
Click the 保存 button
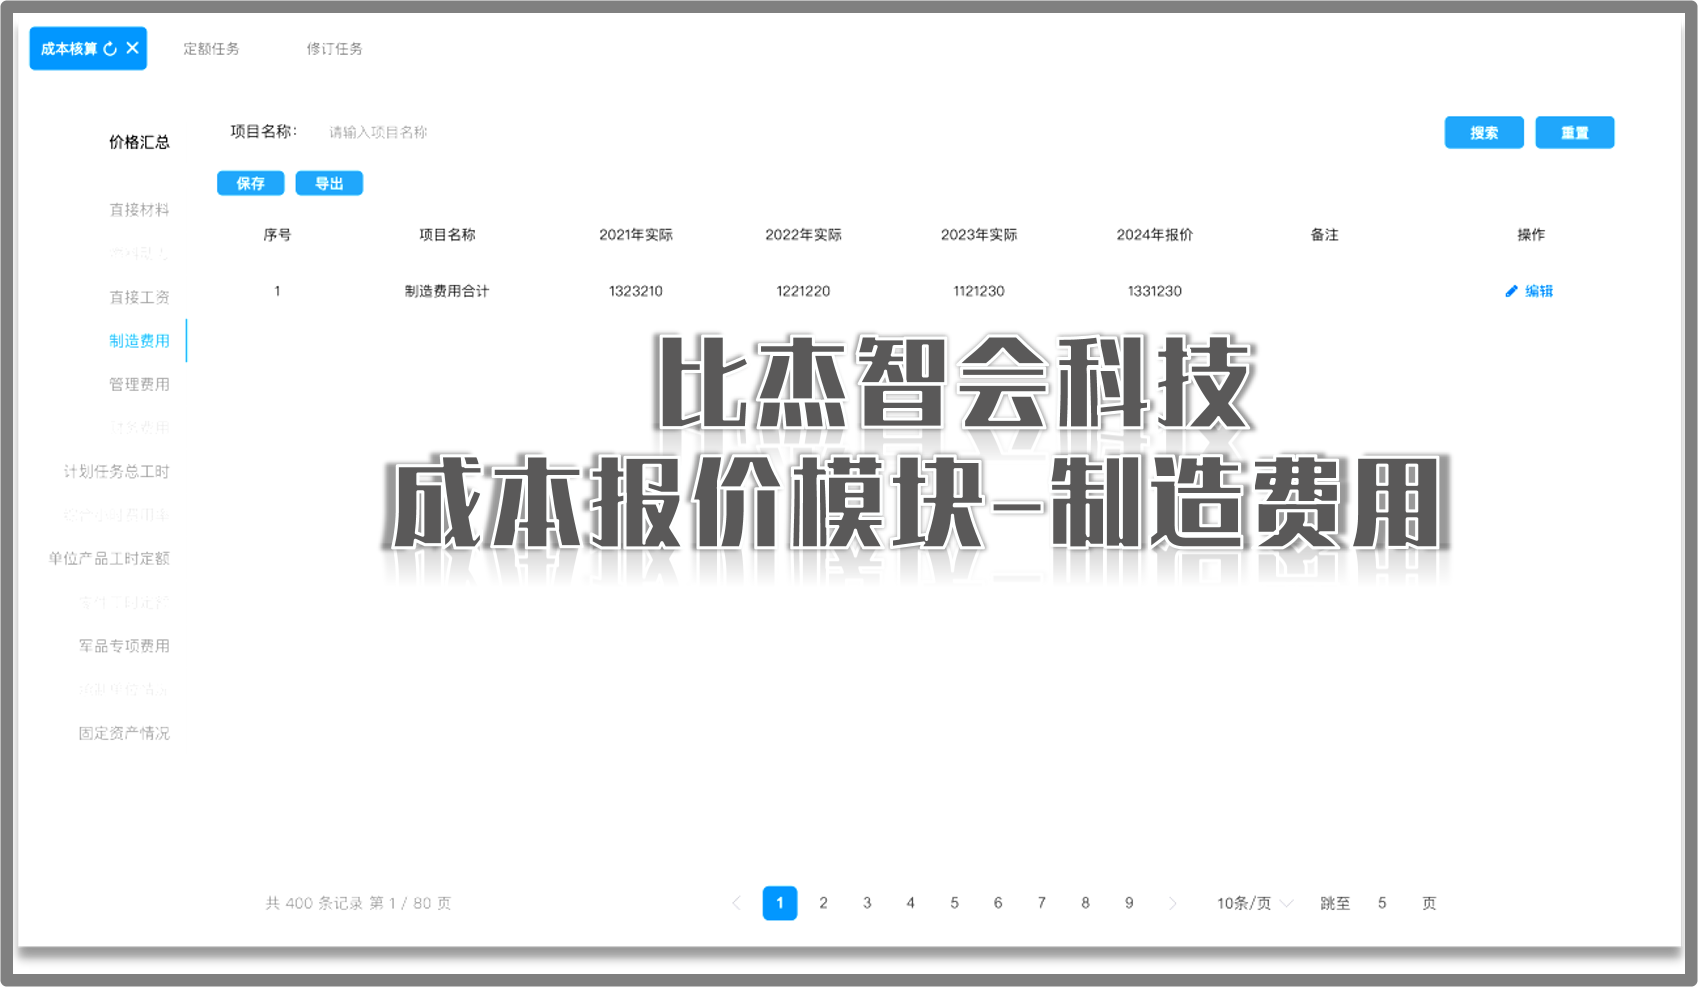point(251,183)
